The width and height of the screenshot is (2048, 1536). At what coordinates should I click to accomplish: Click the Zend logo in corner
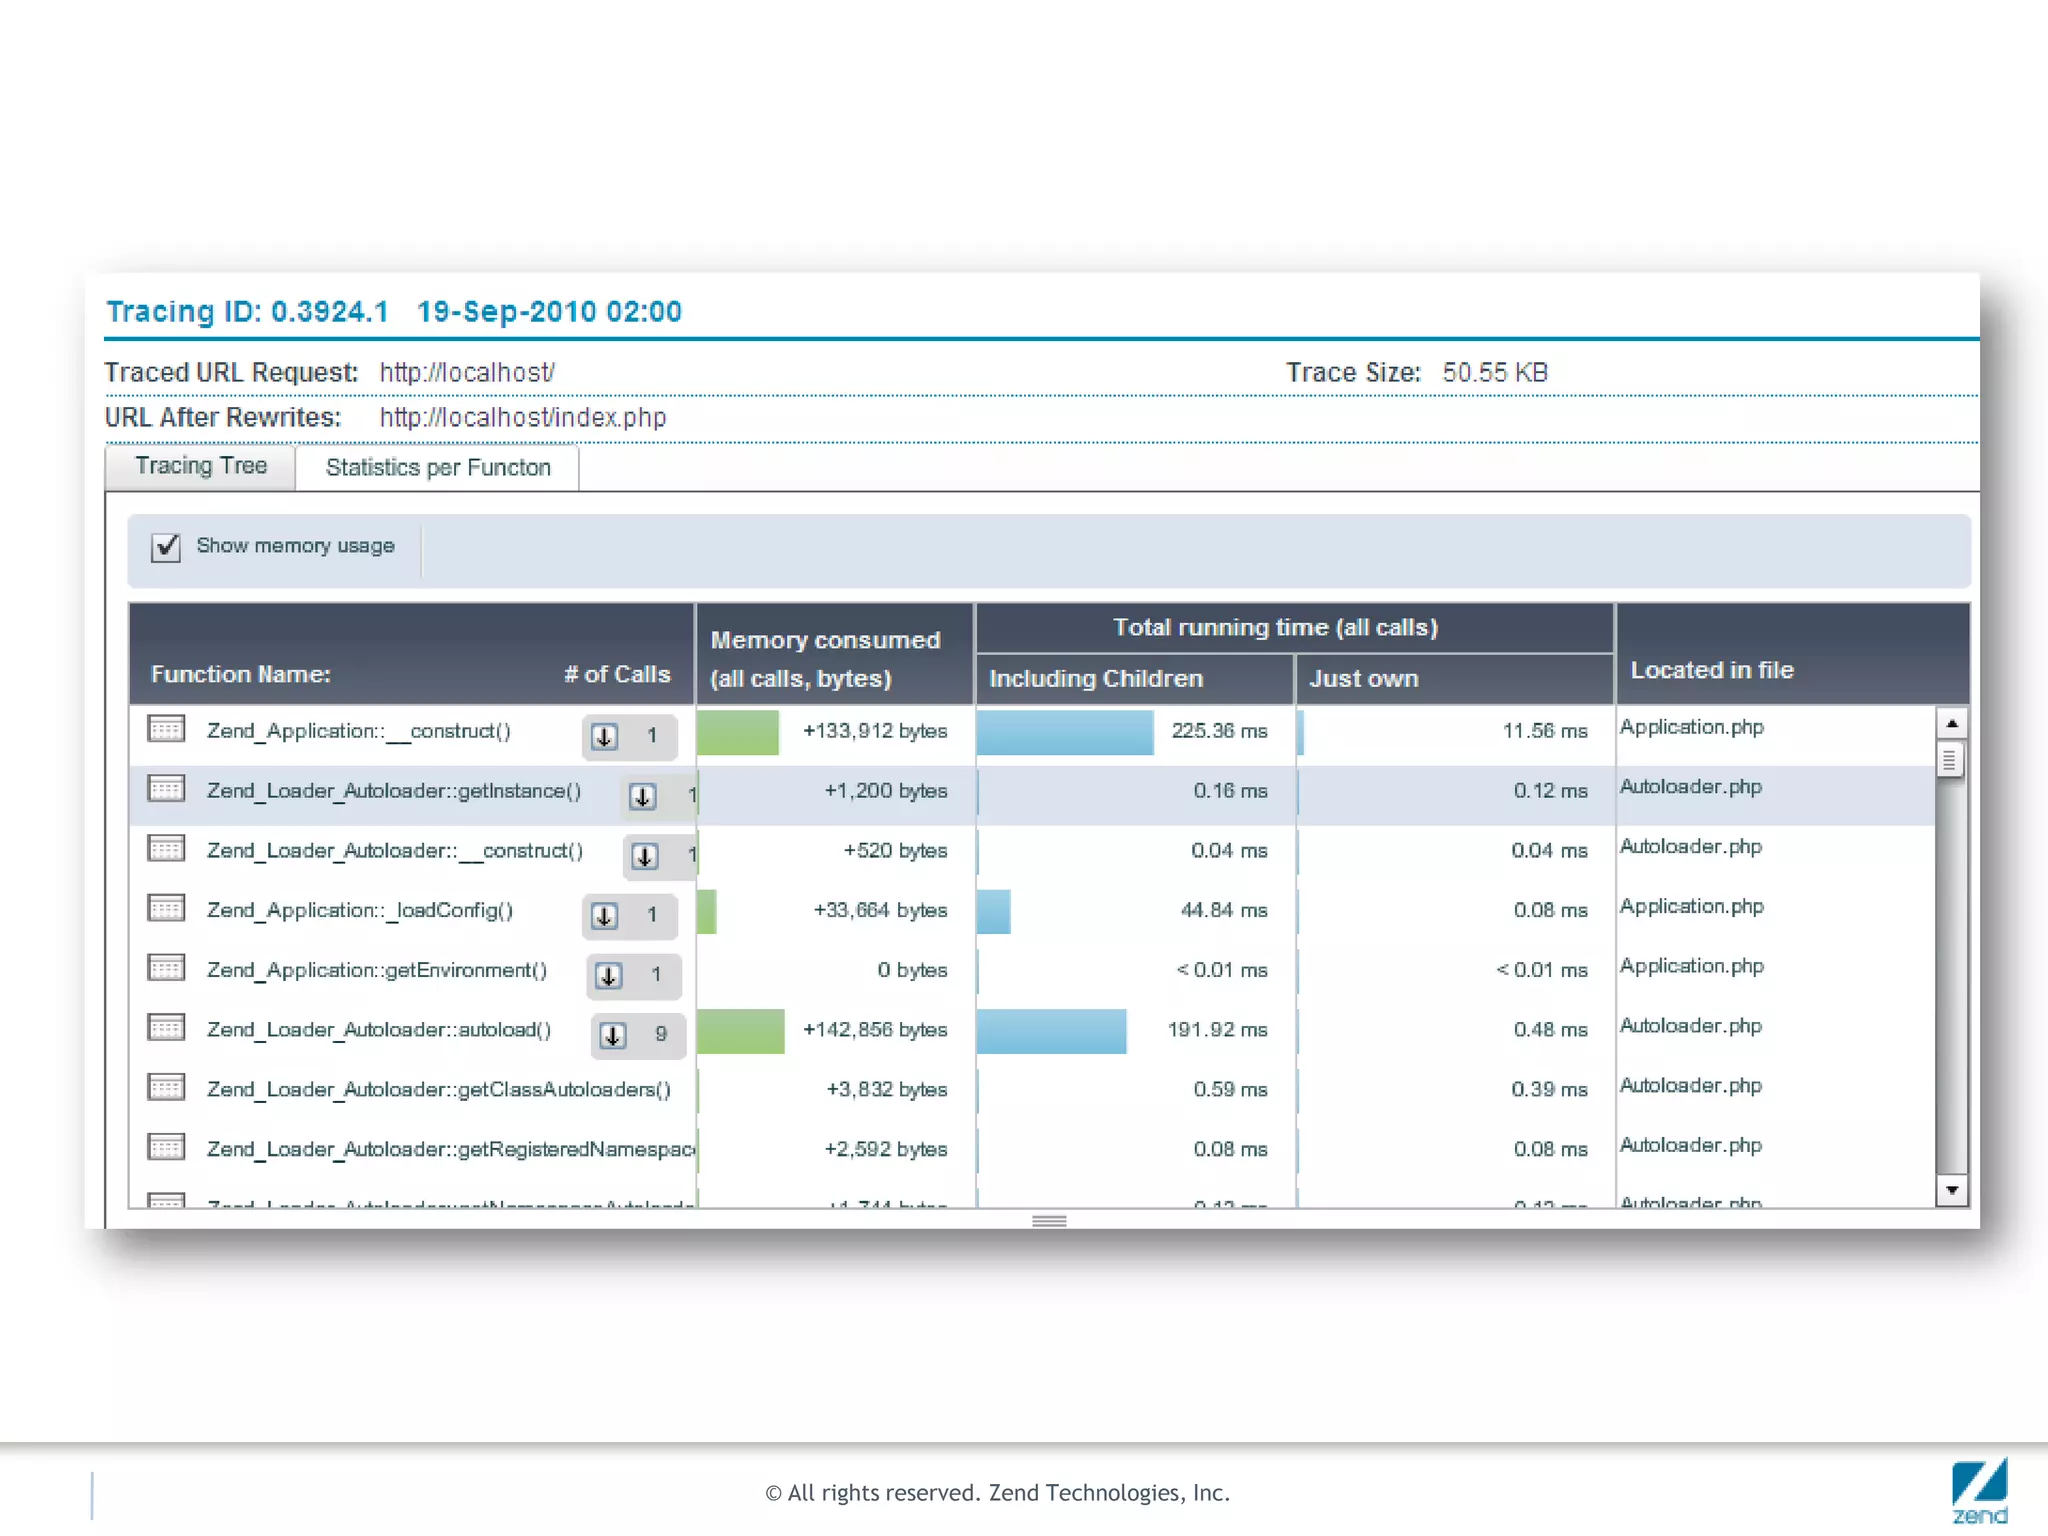1979,1490
